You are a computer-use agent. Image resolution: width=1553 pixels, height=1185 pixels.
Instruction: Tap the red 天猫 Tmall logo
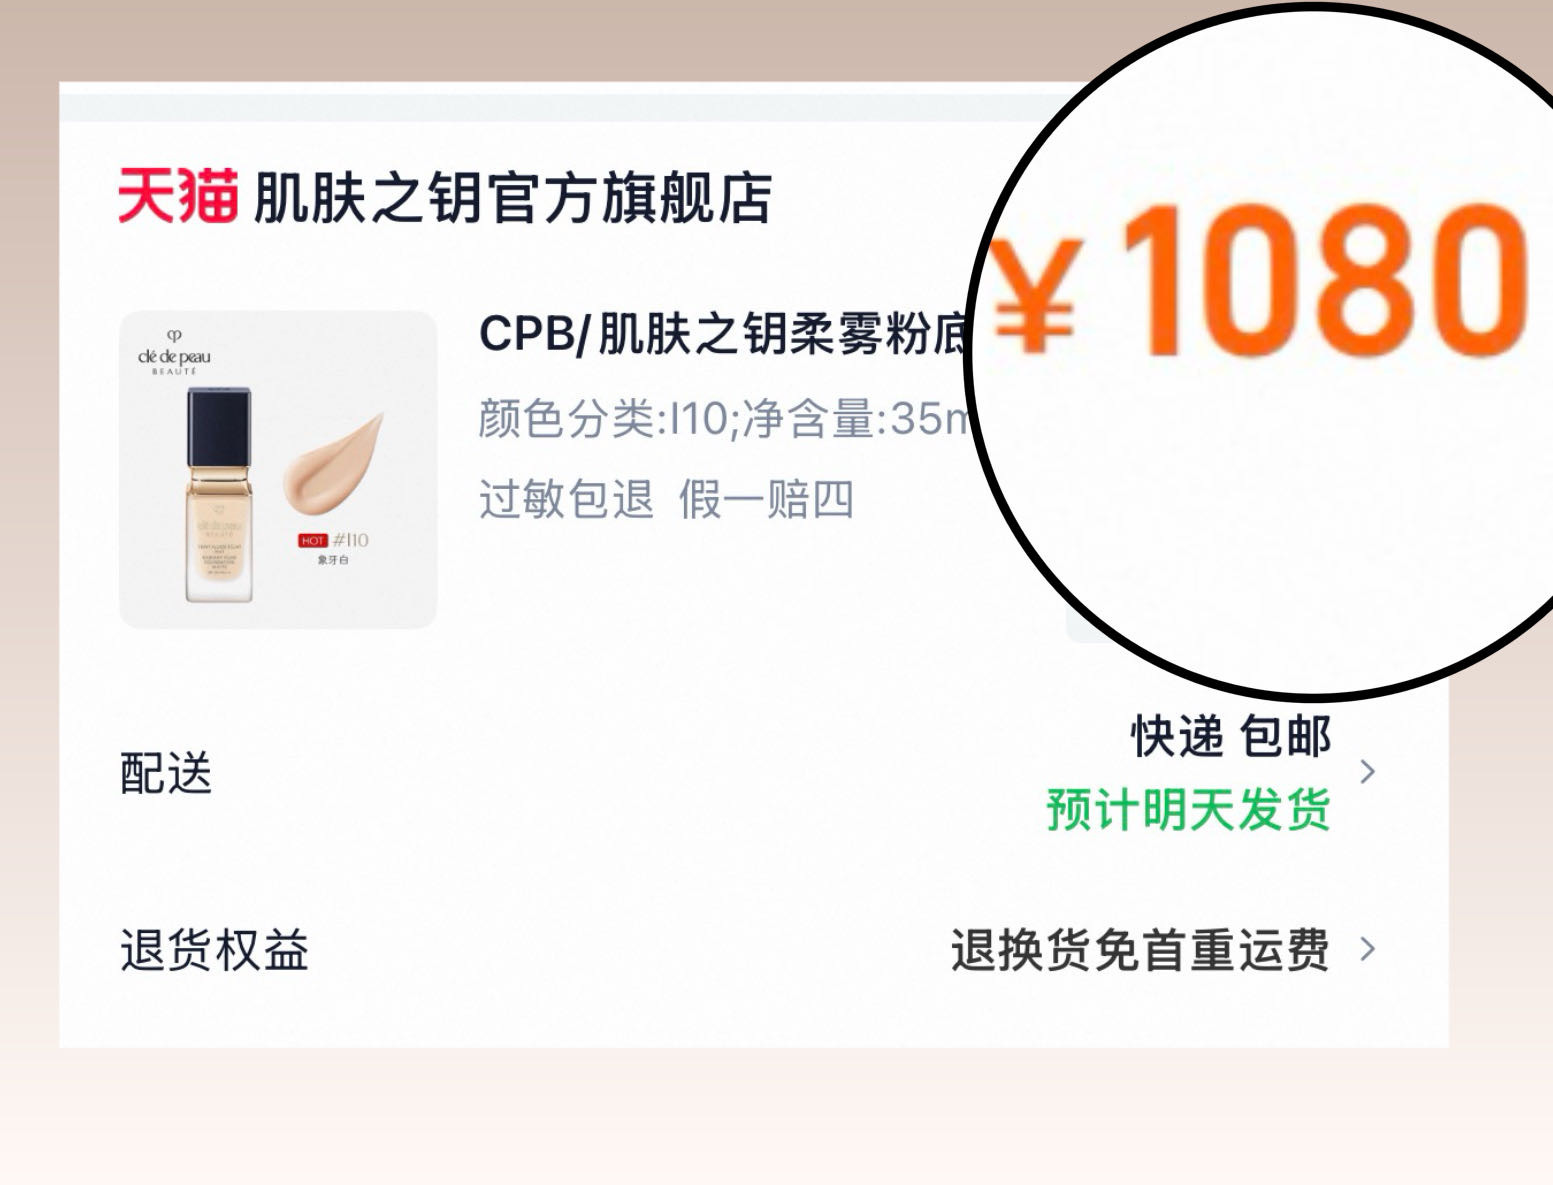[x=178, y=197]
